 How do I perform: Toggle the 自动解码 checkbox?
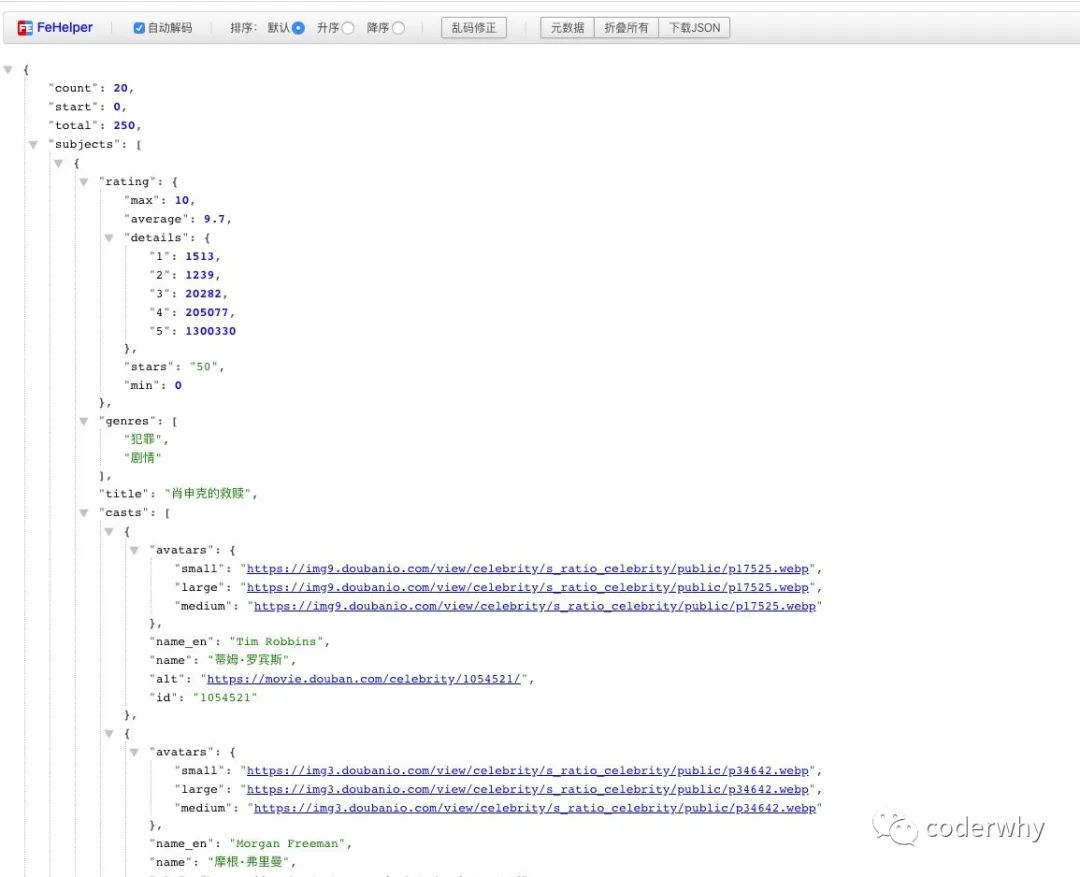[139, 28]
